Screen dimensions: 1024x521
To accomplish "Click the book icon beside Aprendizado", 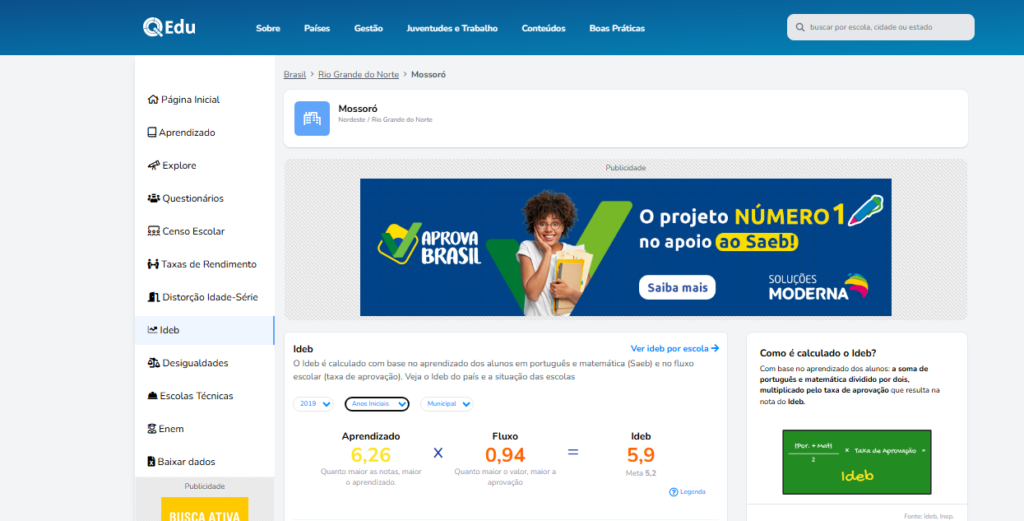I will pos(152,133).
